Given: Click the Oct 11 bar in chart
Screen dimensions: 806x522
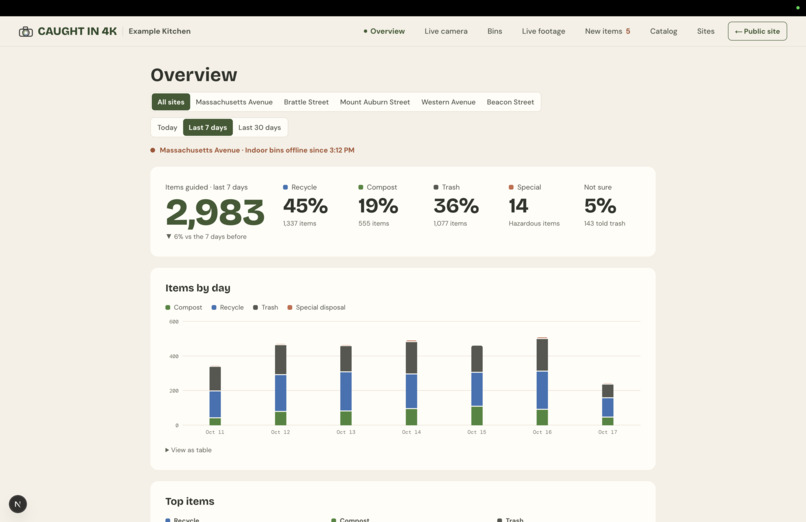Looking at the screenshot, I should coord(215,396).
